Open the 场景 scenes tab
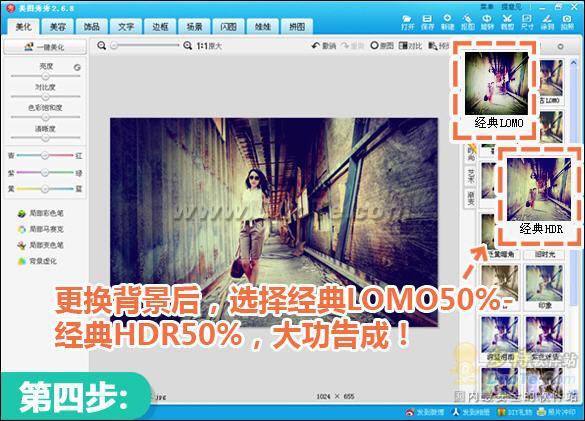Image resolution: width=585 pixels, height=421 pixels. [194, 26]
